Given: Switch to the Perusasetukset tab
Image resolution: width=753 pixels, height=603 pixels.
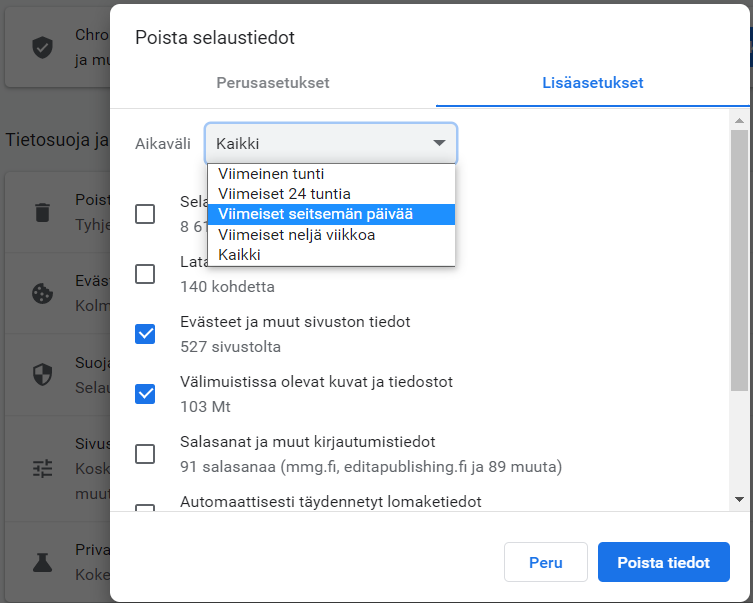Looking at the screenshot, I should (273, 83).
